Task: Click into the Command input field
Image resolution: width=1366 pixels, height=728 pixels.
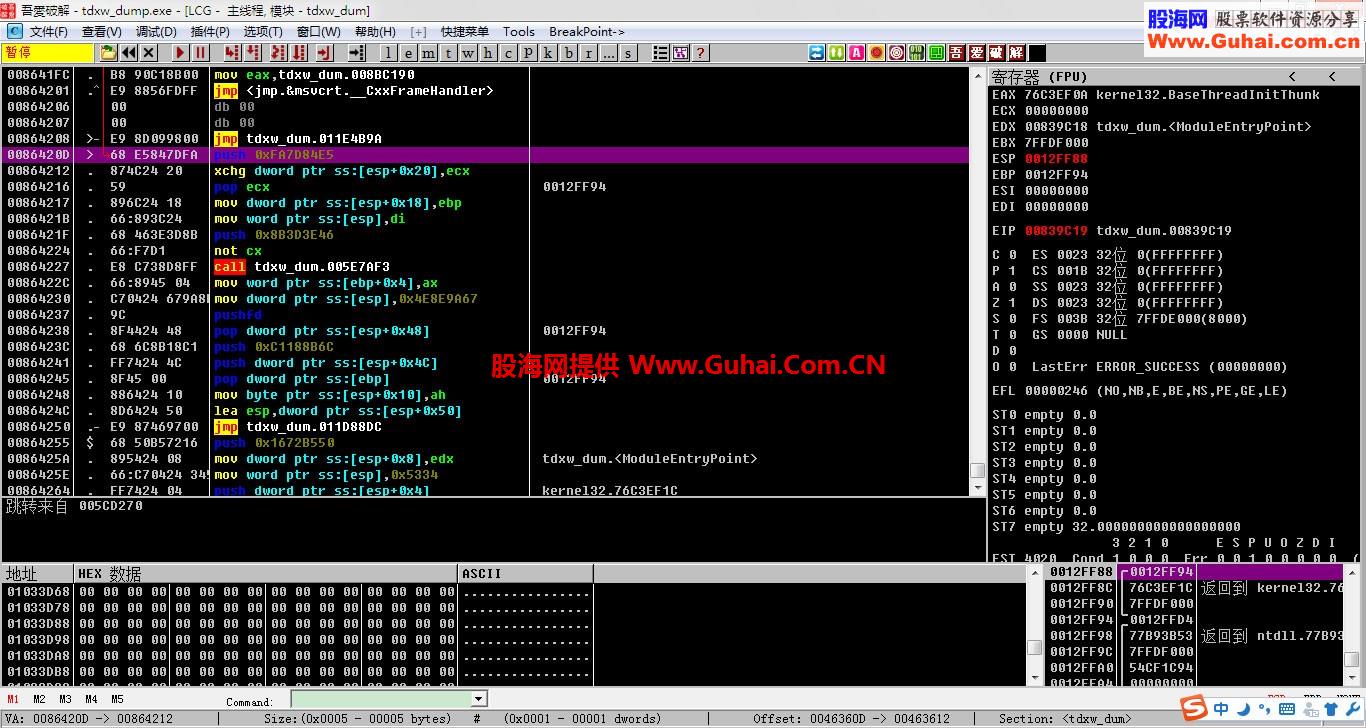Action: [381, 699]
